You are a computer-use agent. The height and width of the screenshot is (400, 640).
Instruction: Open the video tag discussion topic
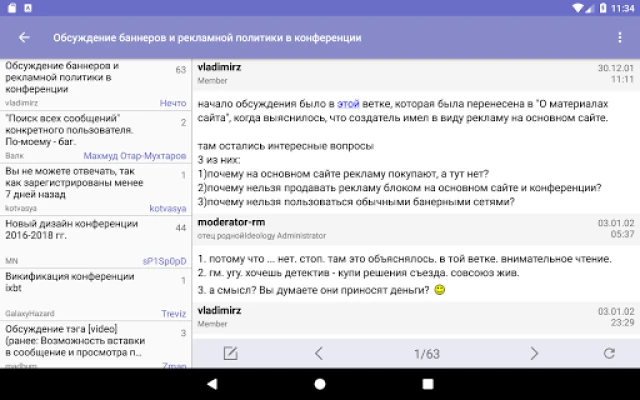[78, 340]
